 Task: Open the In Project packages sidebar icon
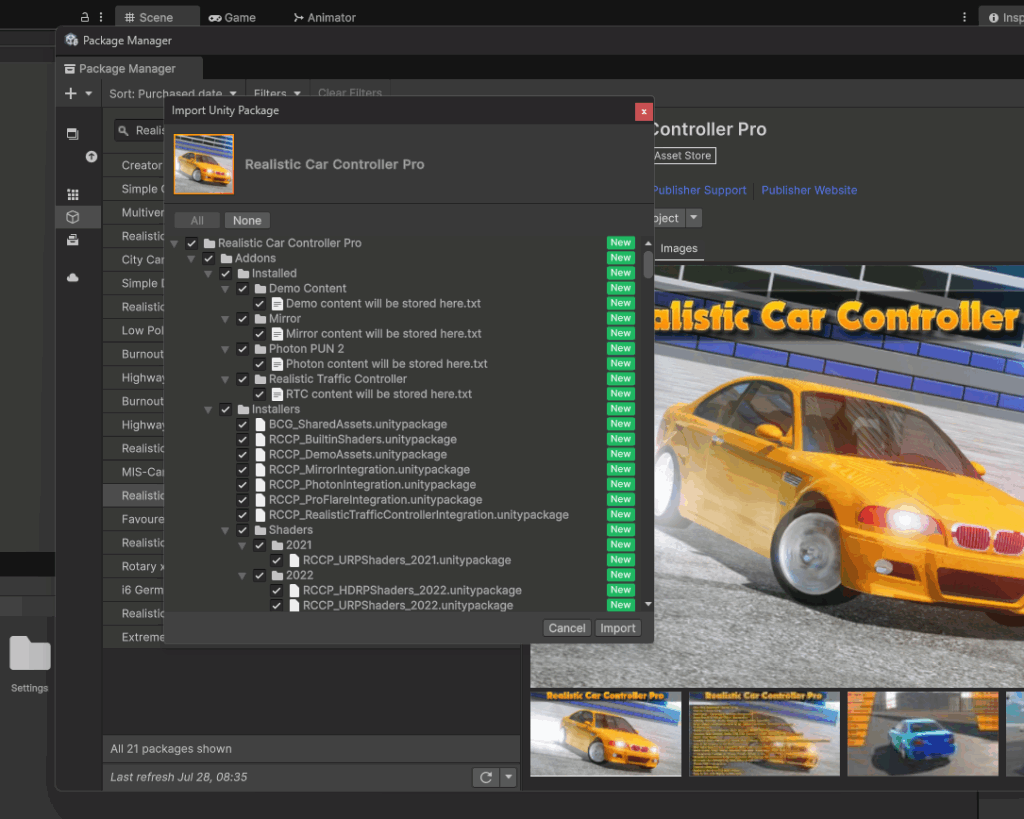[x=72, y=134]
